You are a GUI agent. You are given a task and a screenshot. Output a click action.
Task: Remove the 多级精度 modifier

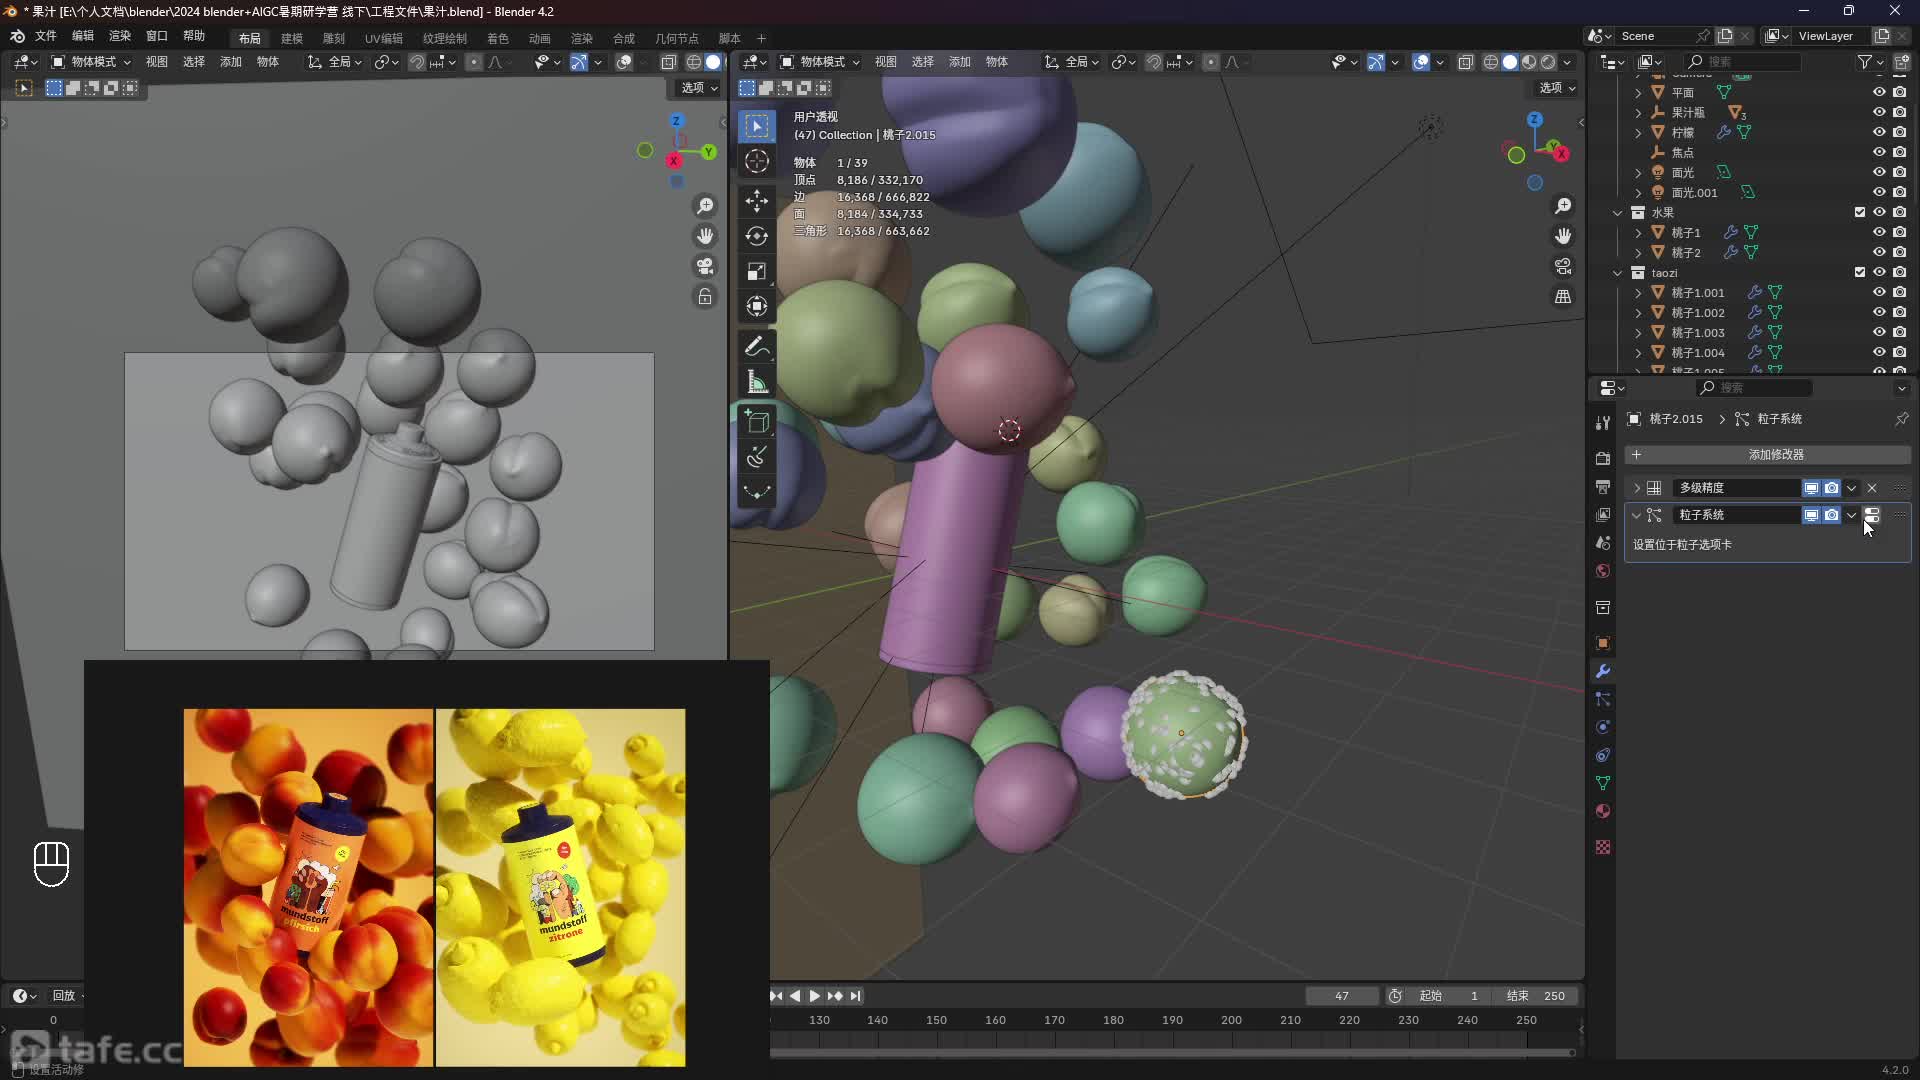point(1872,488)
